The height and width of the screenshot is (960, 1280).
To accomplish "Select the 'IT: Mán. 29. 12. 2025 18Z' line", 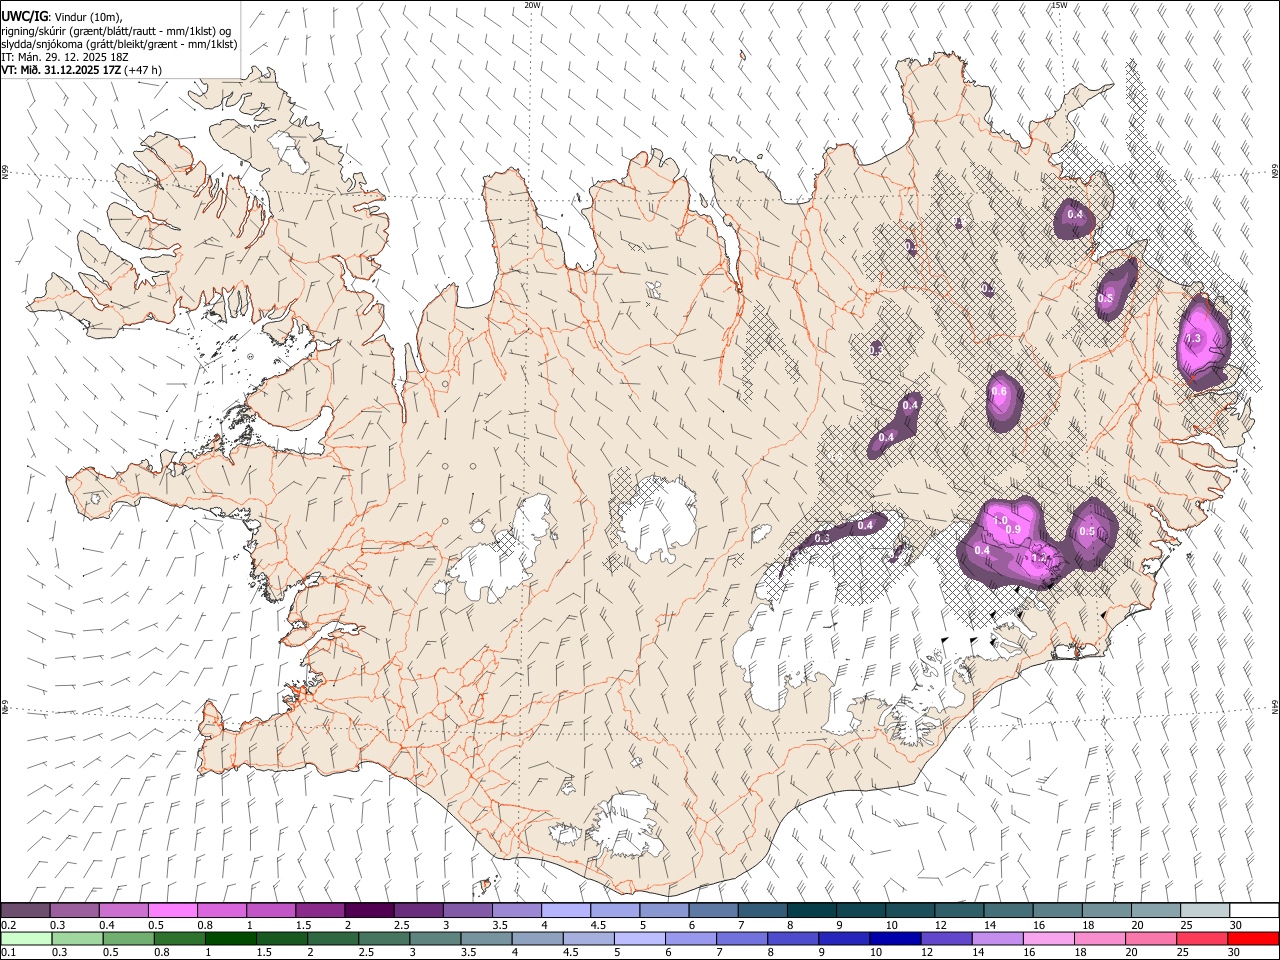I will pos(64,57).
